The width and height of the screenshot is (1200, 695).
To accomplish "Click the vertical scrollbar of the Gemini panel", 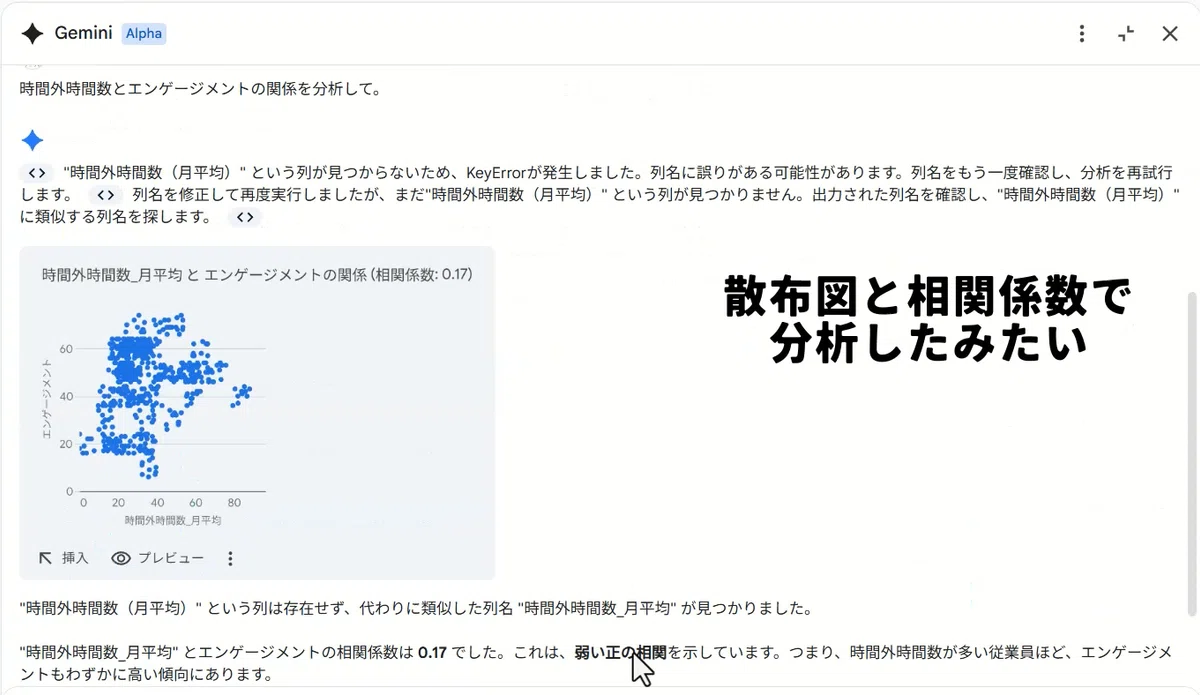I will pos(1190,453).
